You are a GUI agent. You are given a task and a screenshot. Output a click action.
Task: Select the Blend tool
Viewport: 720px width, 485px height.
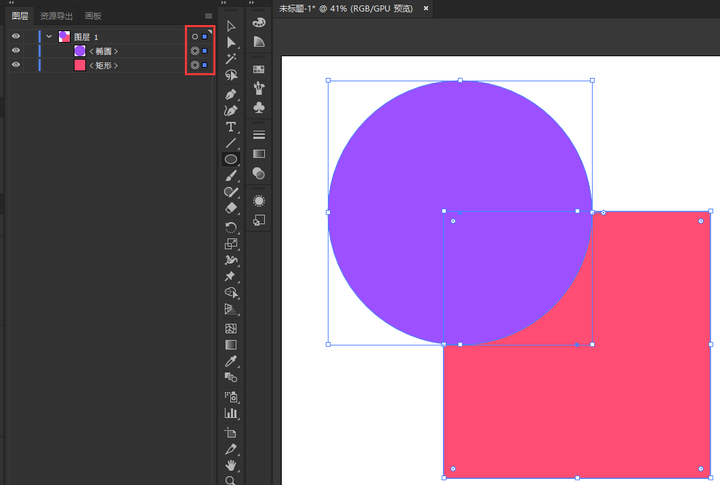tap(231, 378)
